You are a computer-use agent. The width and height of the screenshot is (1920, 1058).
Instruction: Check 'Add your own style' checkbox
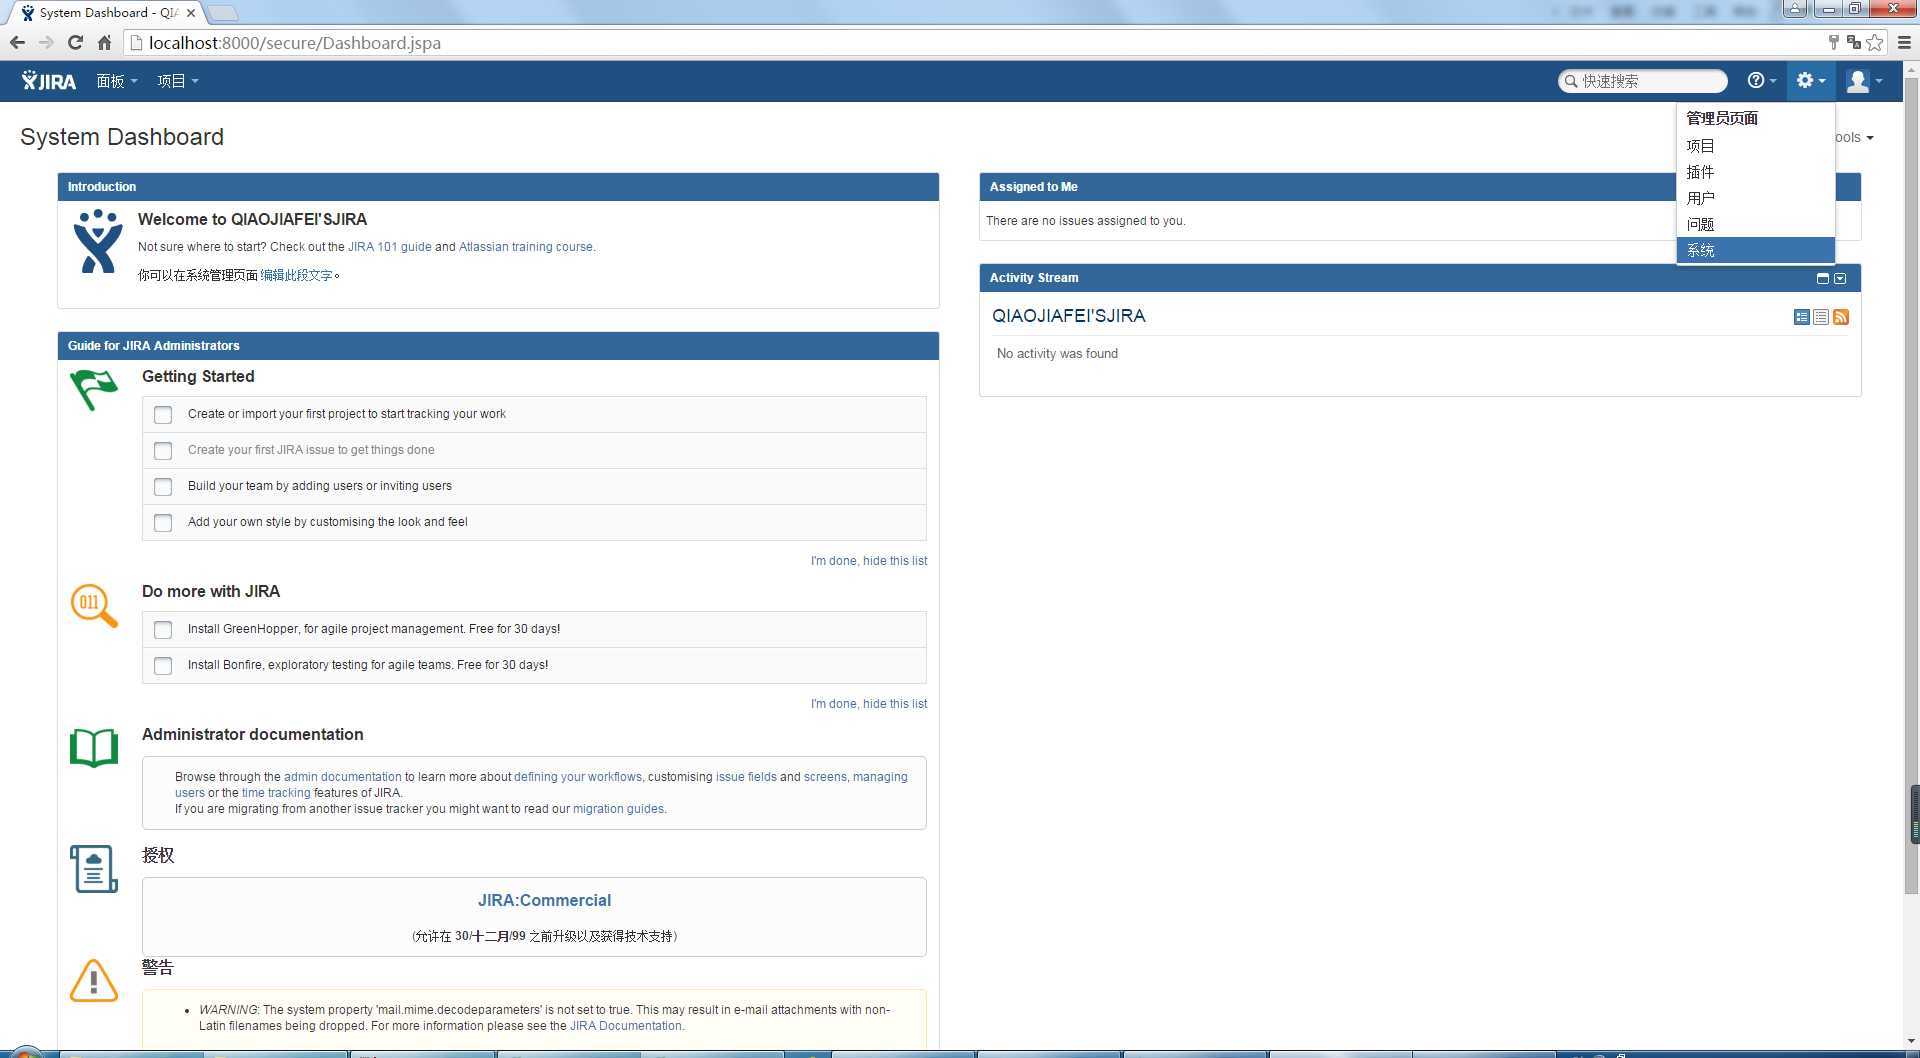pyautogui.click(x=163, y=523)
